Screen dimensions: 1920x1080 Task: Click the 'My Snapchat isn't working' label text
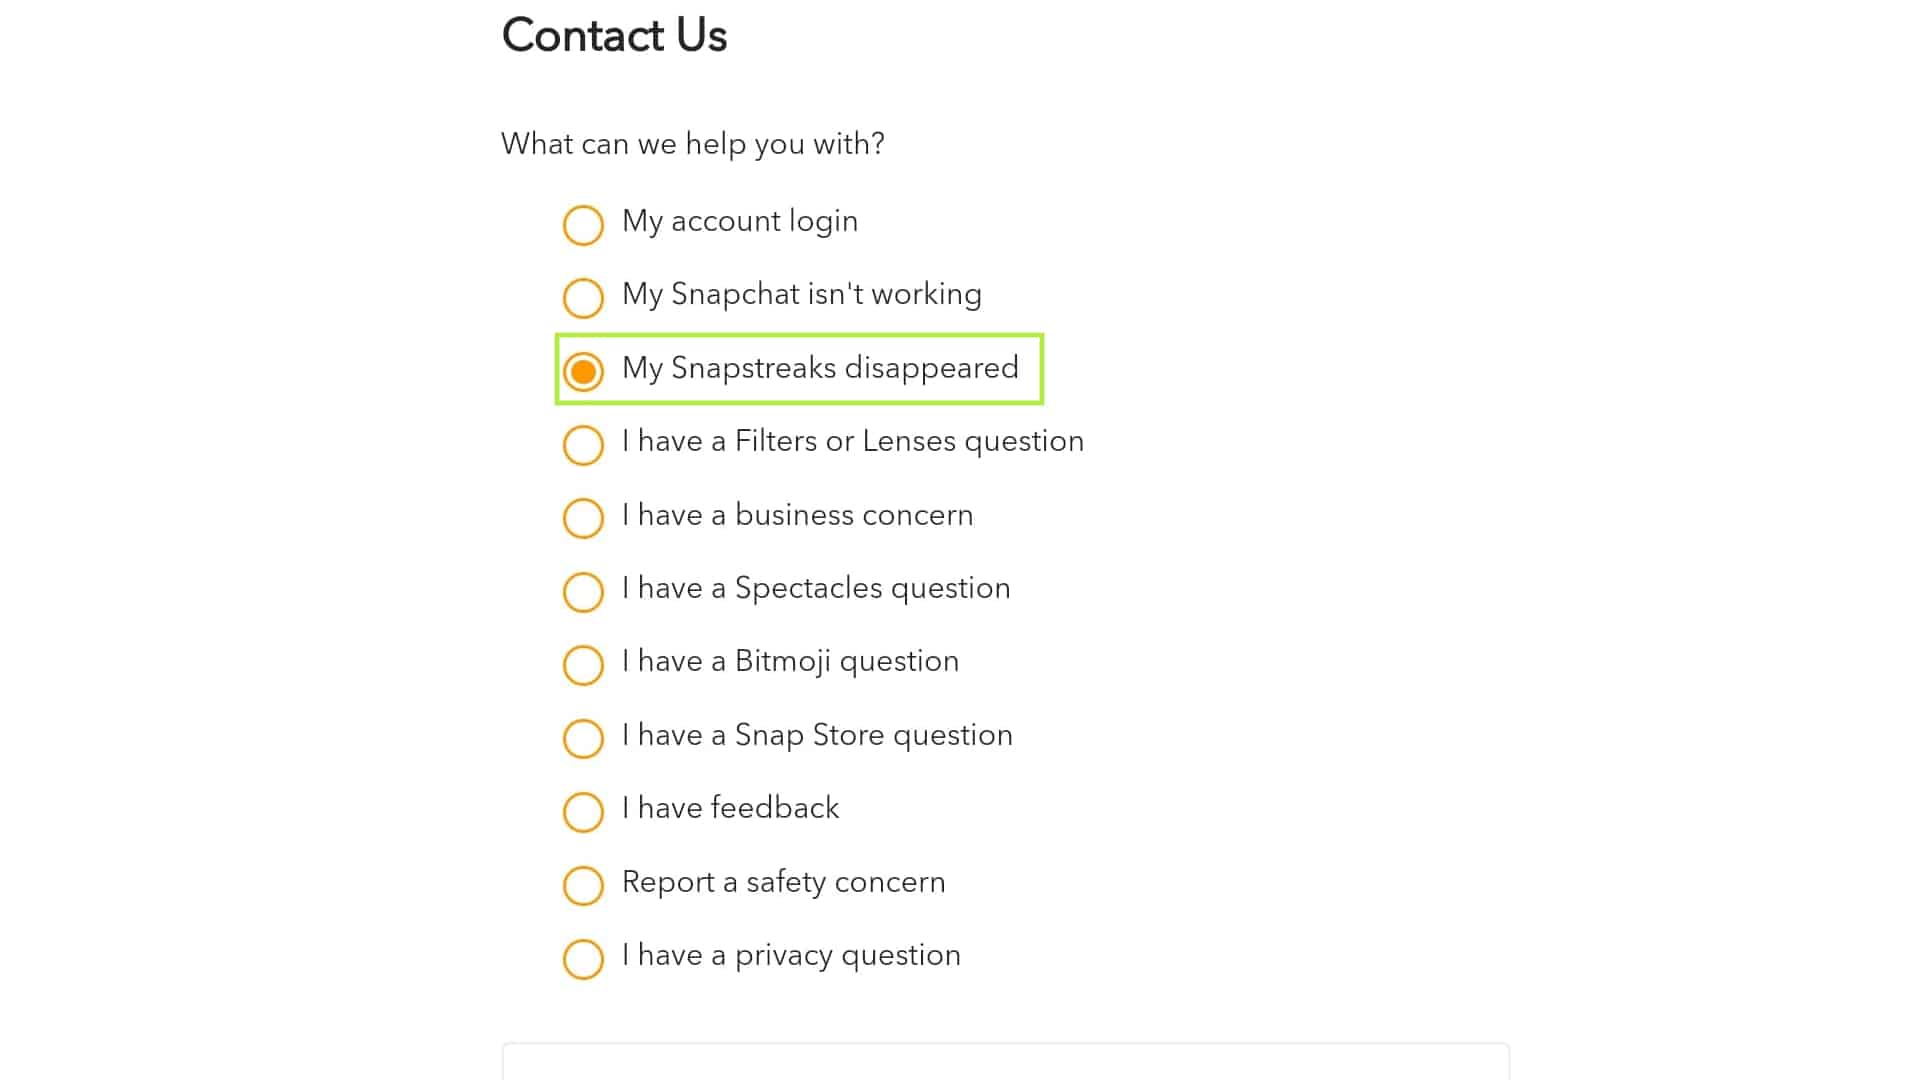(801, 294)
